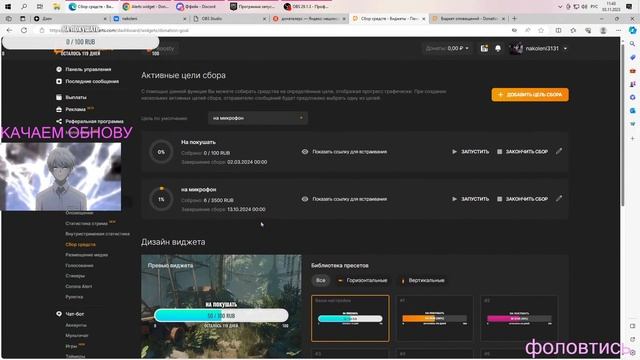The width and height of the screenshot is (640, 360).
Task: Open Стикеры in the sidebar
Action: point(75,276)
